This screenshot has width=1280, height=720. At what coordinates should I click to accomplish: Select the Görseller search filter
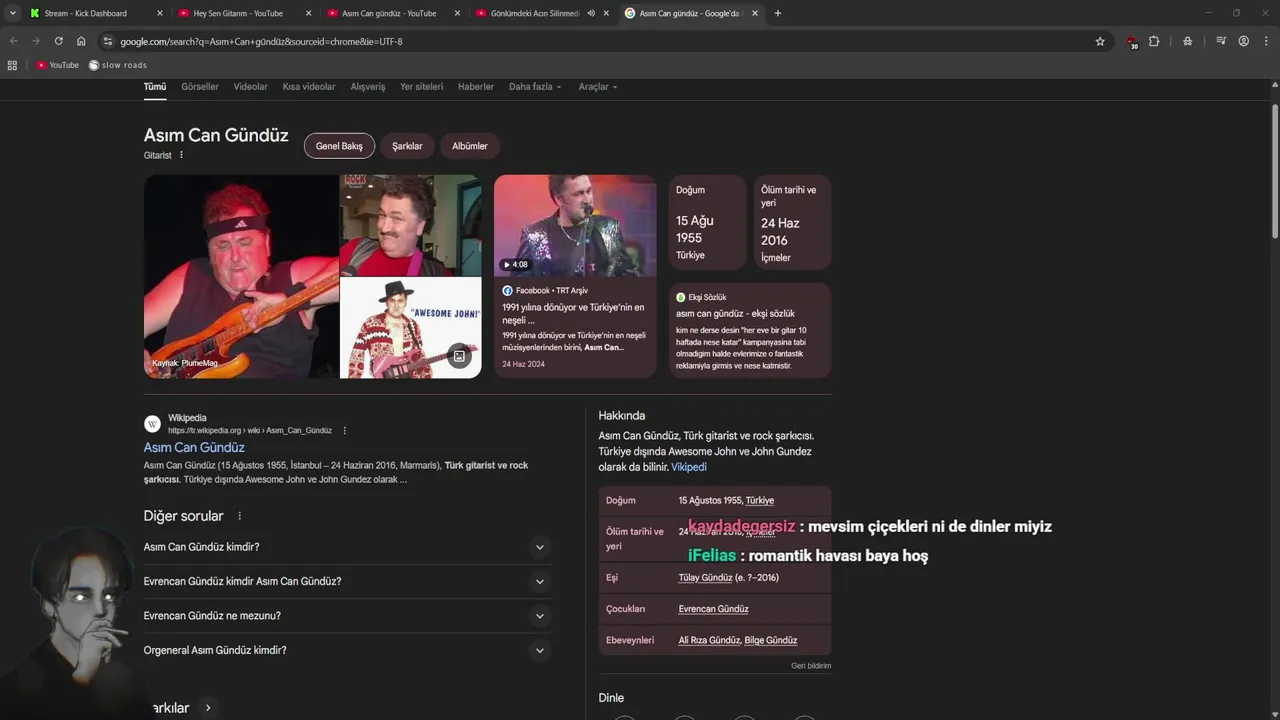200,87
